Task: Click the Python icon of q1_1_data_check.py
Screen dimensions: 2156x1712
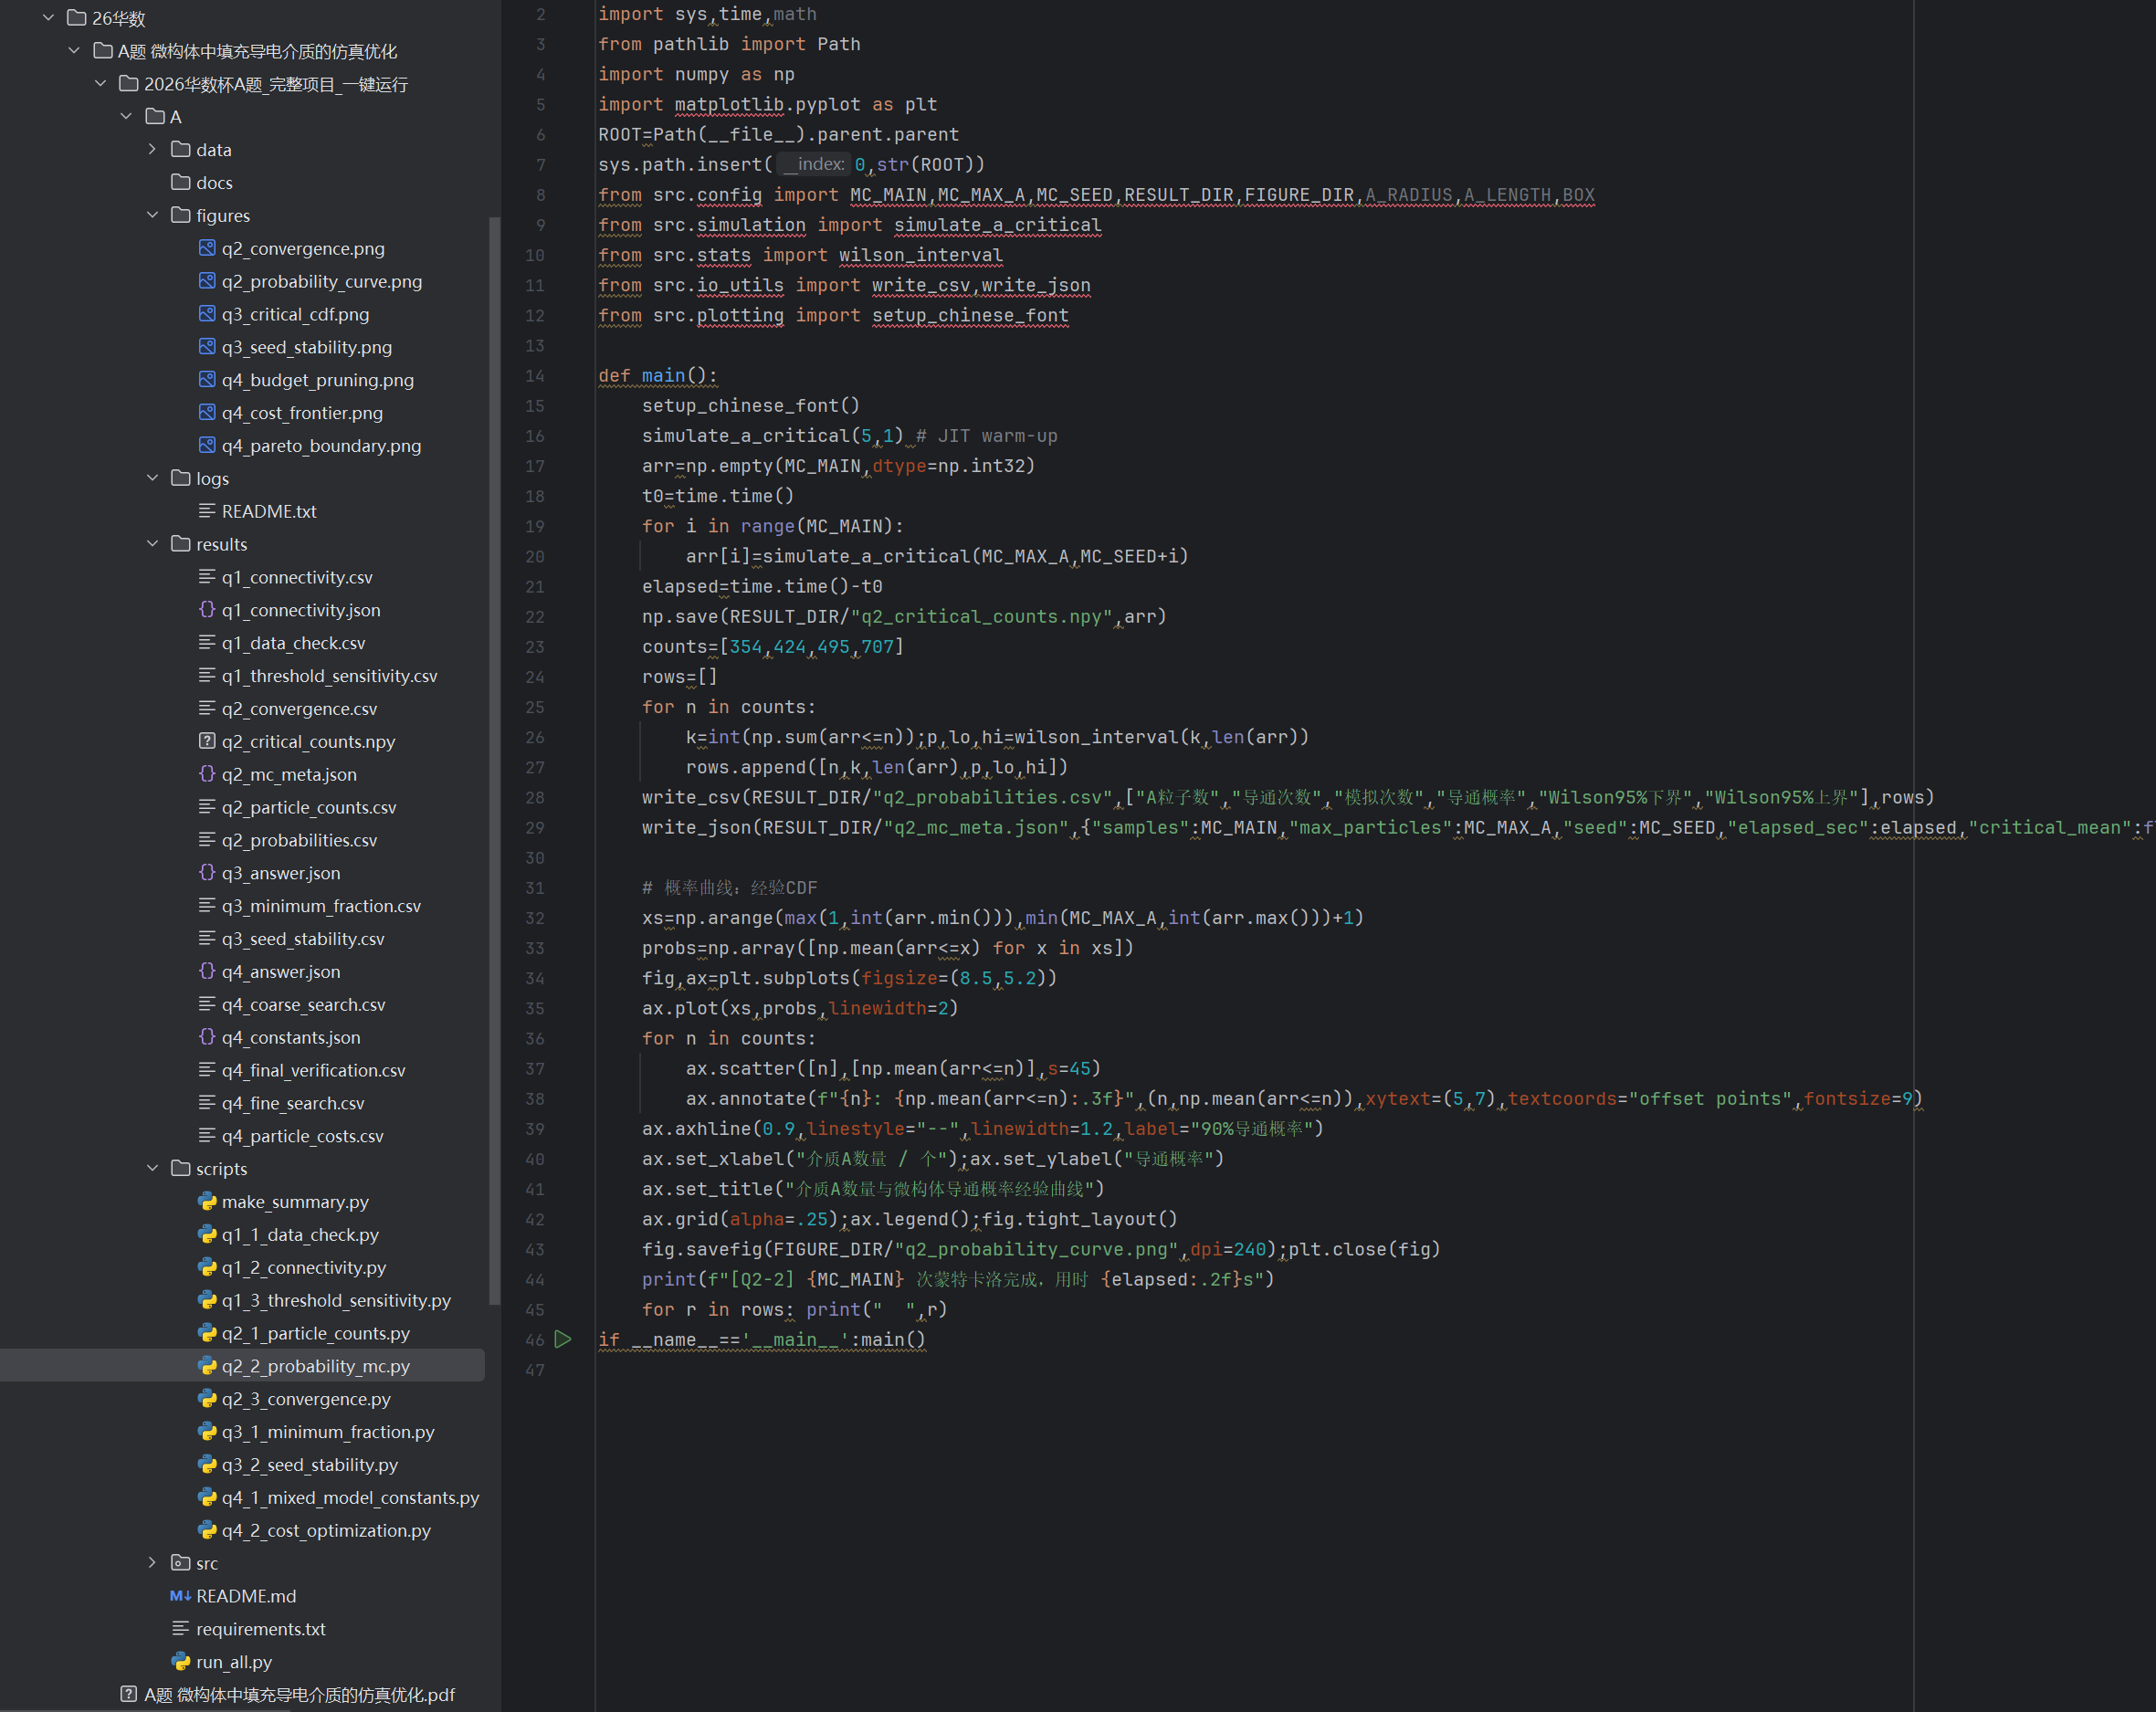Action: (207, 1234)
